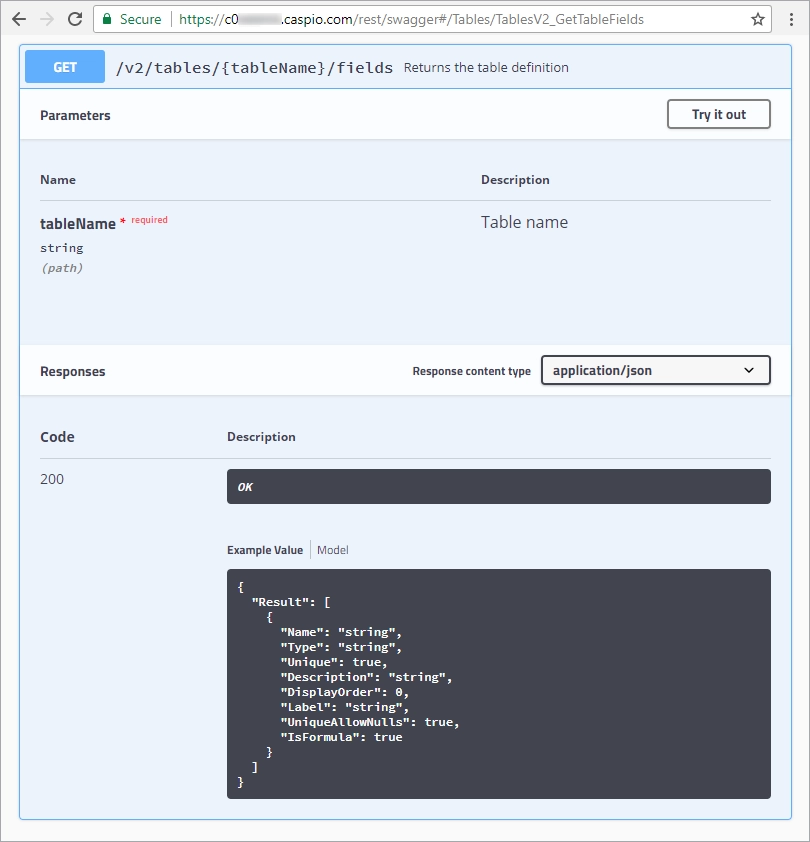Click the 200 response code
Screen dimensions: 810x842
[52, 479]
